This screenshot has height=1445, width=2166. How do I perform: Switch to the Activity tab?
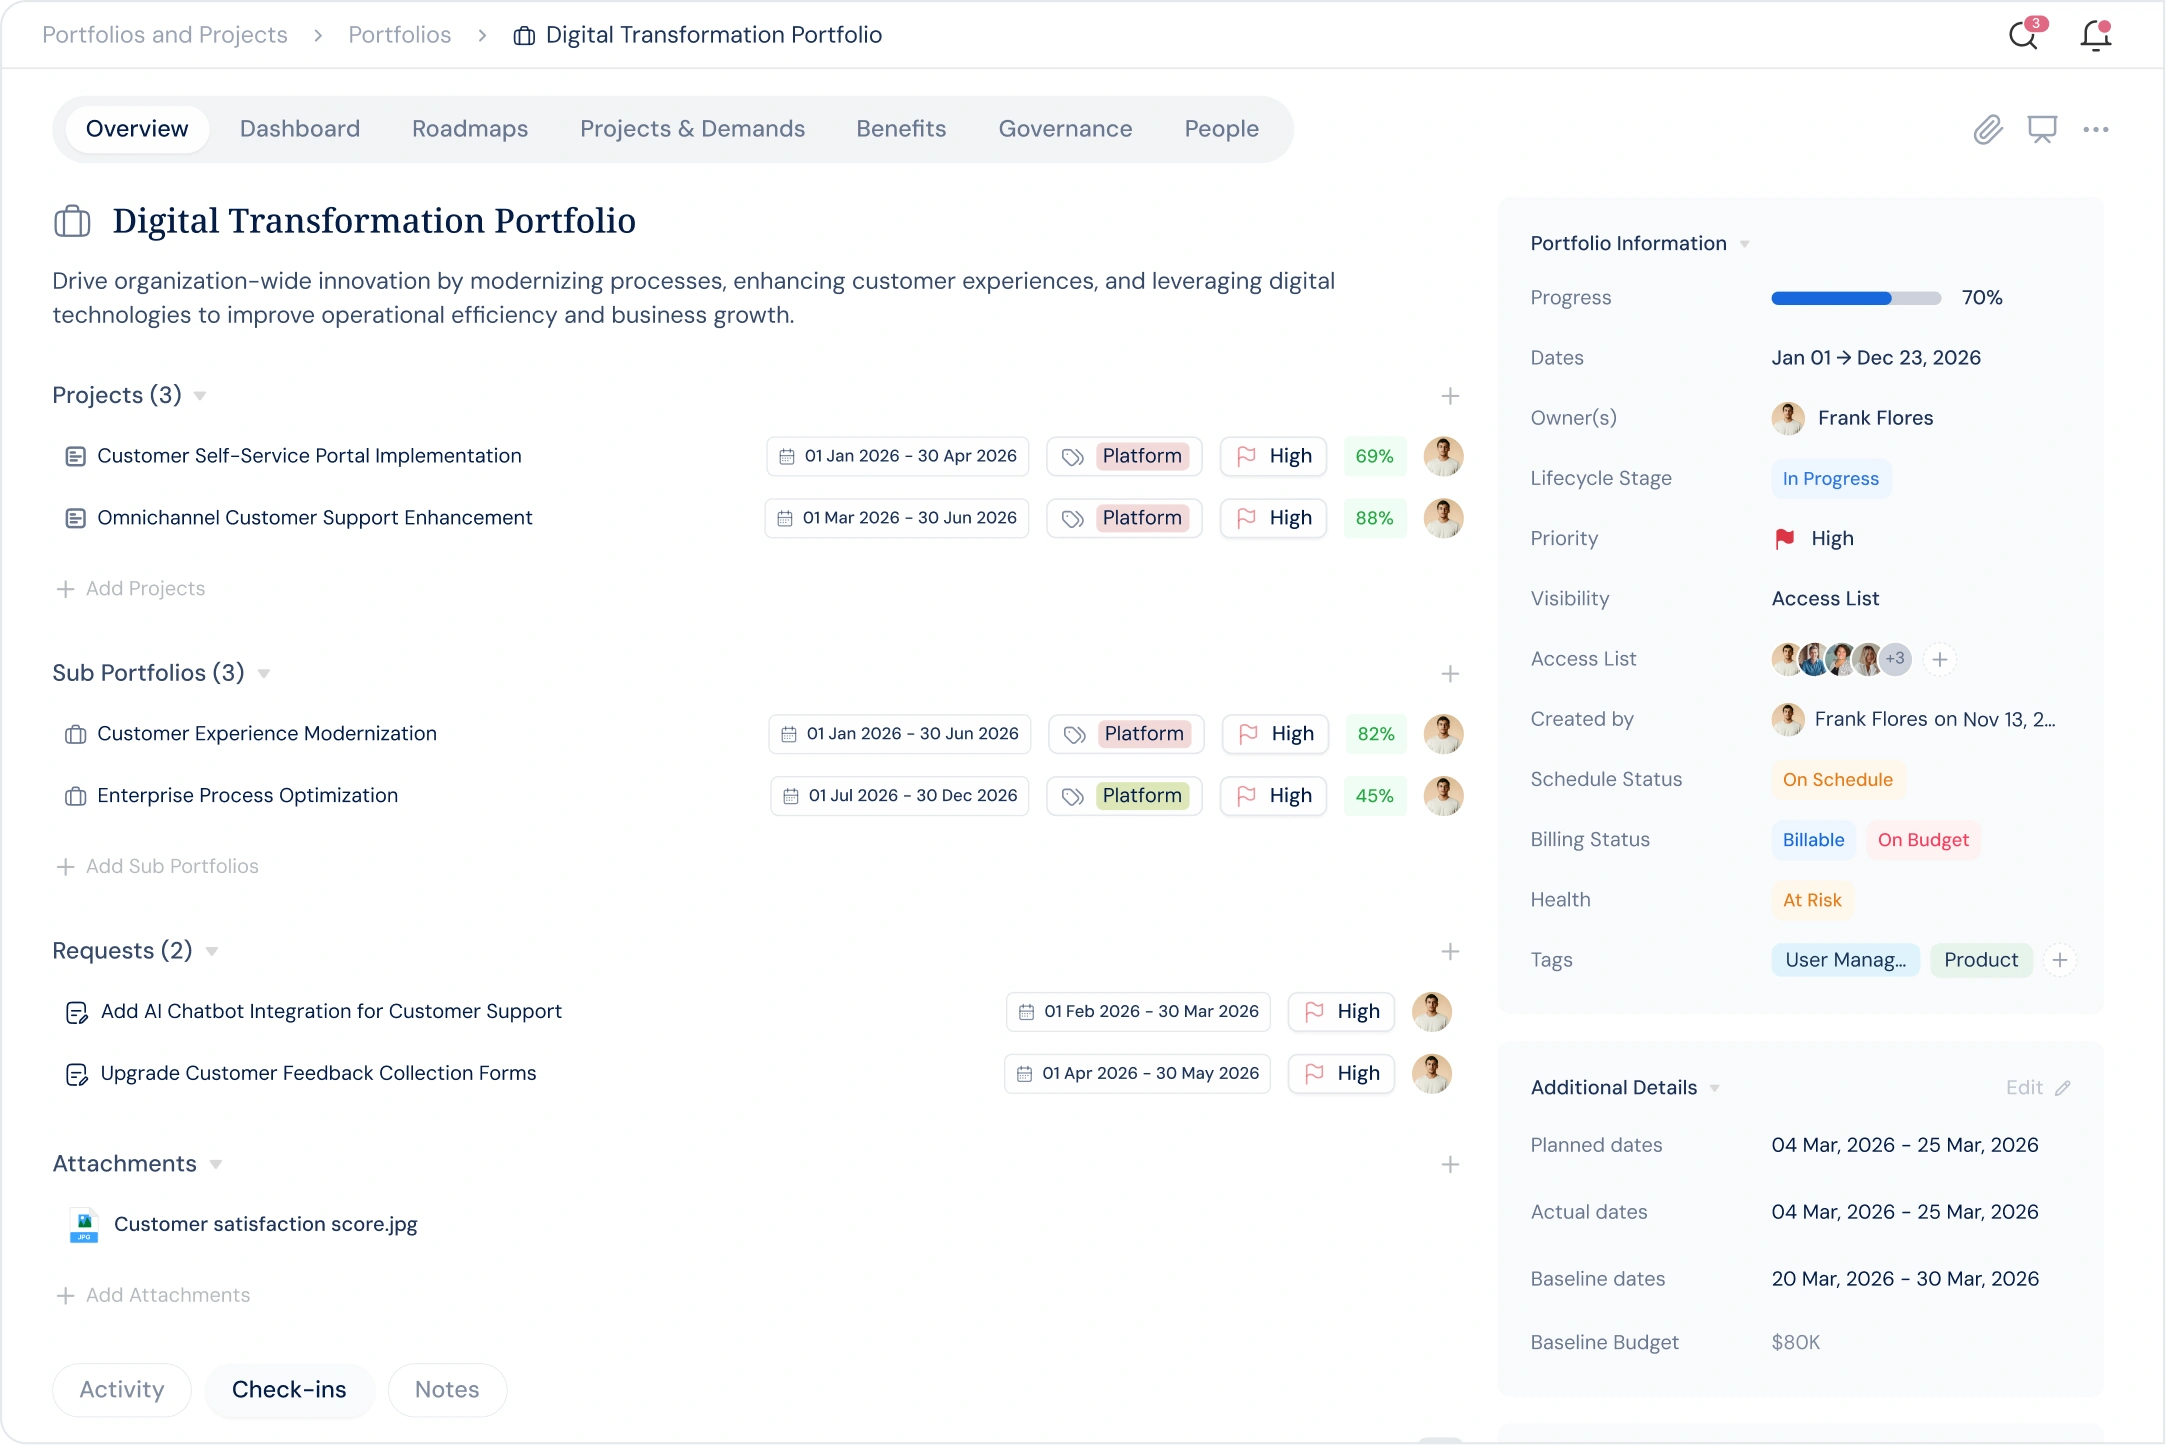[122, 1390]
